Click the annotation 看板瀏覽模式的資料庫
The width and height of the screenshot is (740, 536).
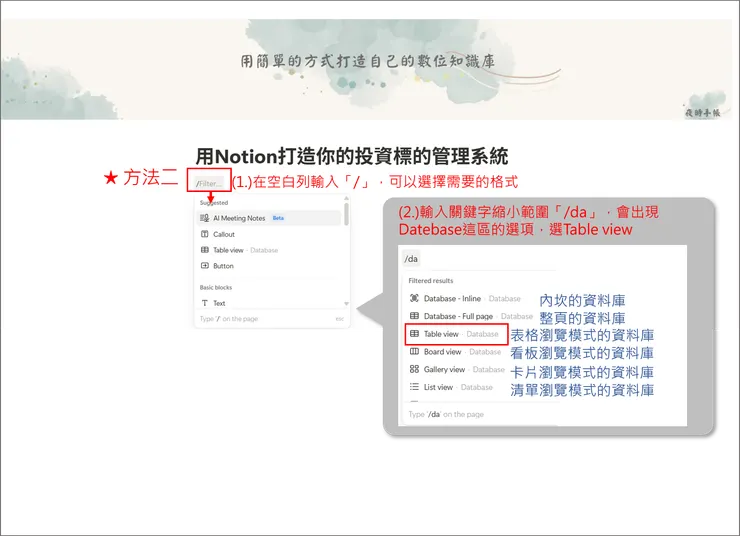point(582,353)
